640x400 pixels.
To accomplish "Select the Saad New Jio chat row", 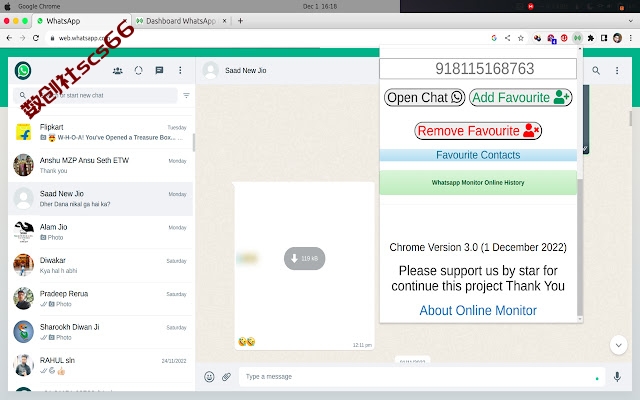I will (x=100, y=199).
